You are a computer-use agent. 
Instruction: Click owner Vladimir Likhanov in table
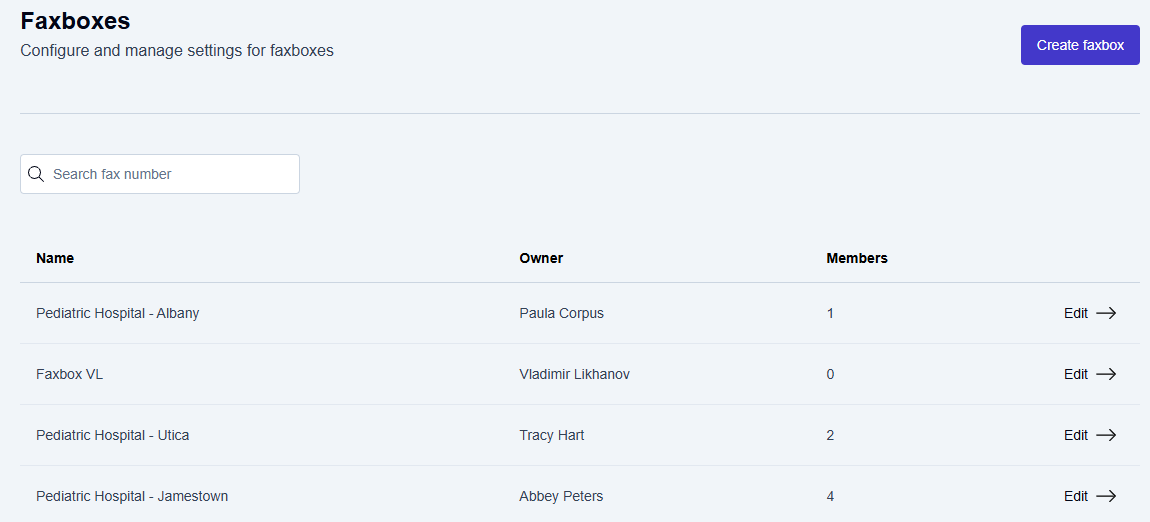(574, 374)
